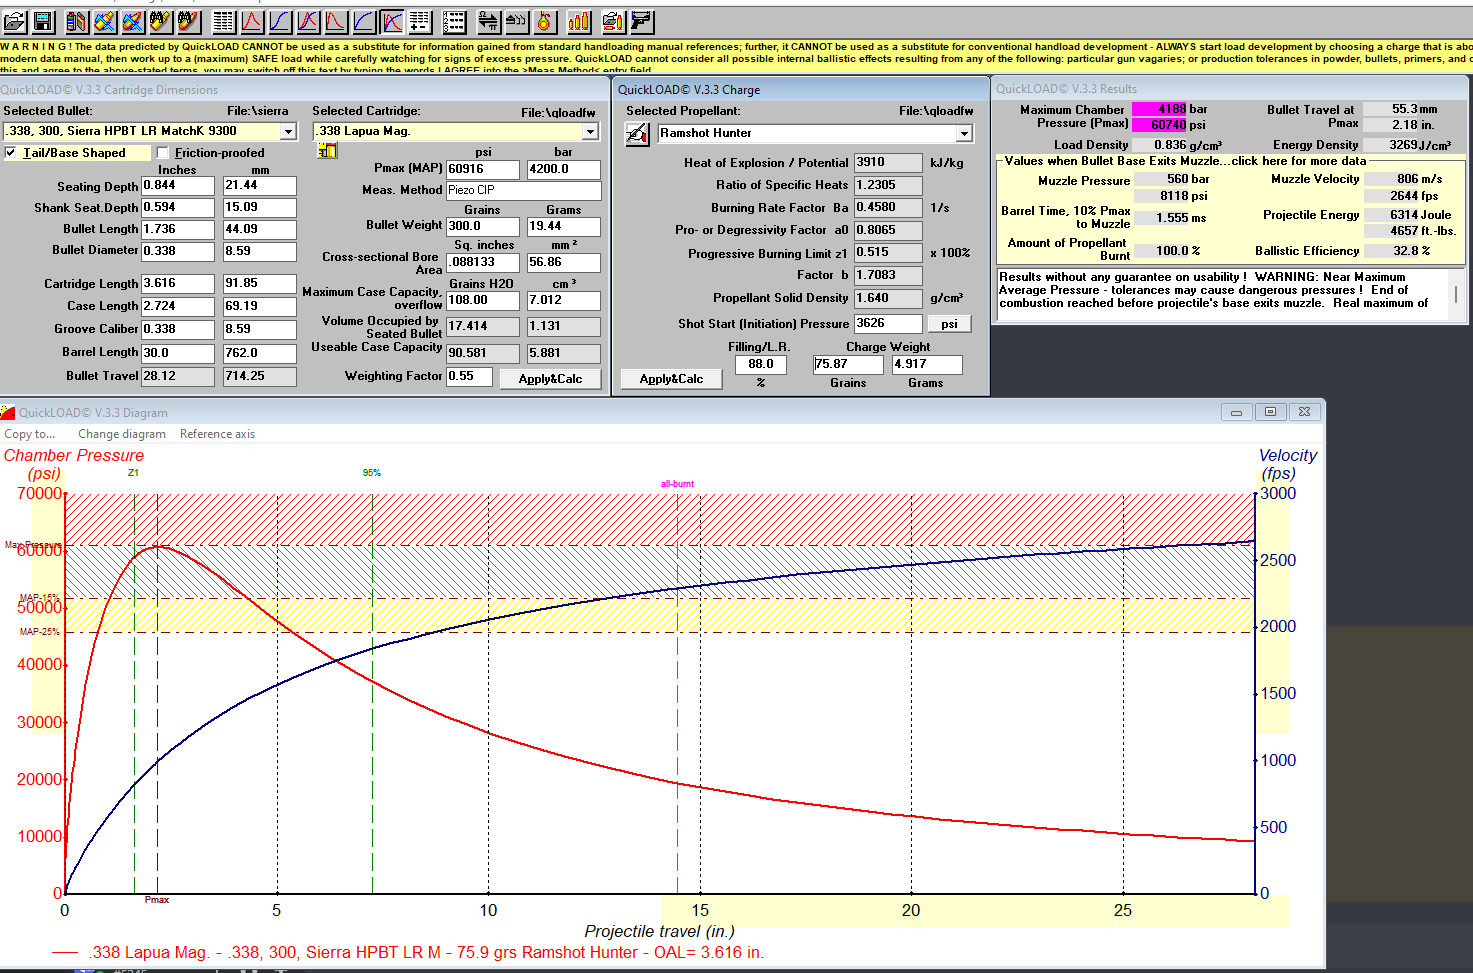Click the Bullet Weight grains field
Screen dimensions: 1473x973
click(x=483, y=227)
